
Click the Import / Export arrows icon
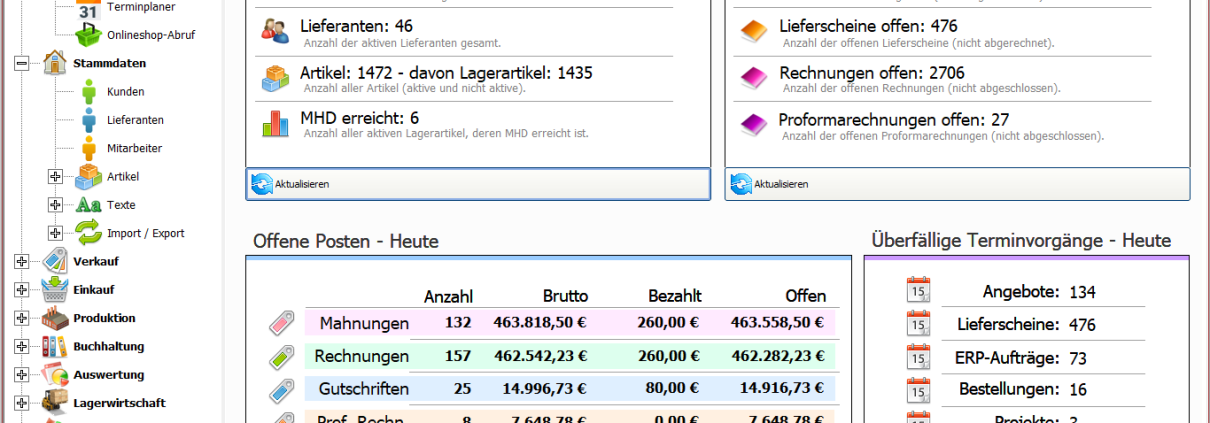[x=88, y=233]
